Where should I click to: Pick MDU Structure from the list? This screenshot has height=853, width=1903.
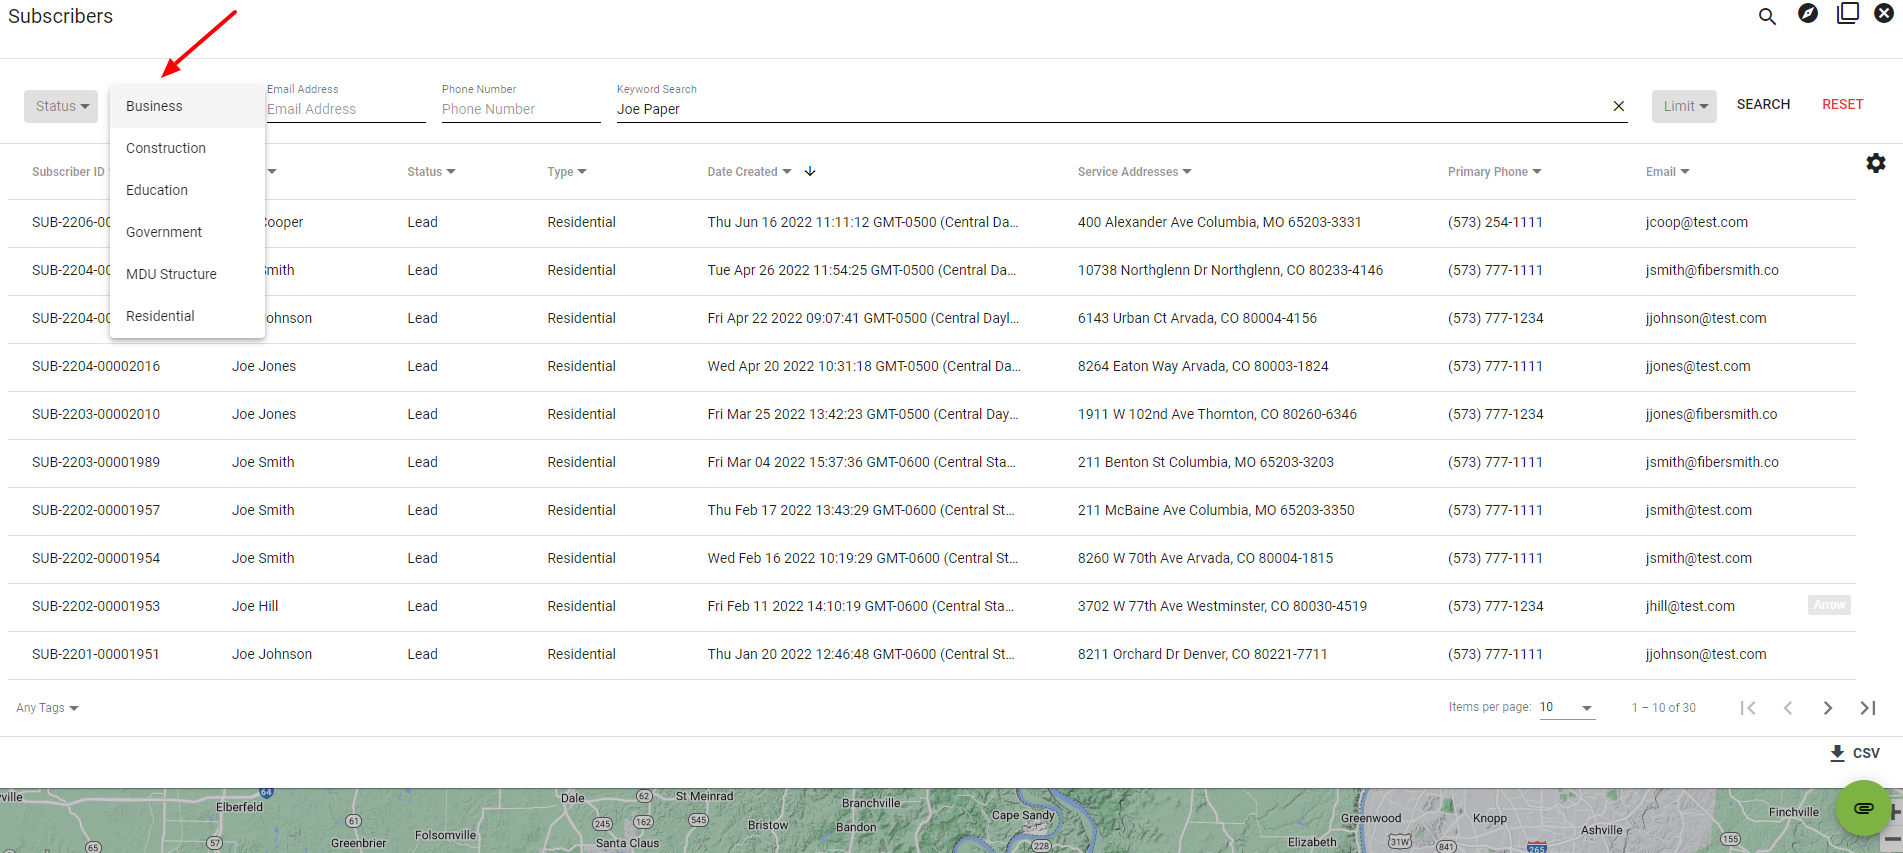tap(187, 274)
